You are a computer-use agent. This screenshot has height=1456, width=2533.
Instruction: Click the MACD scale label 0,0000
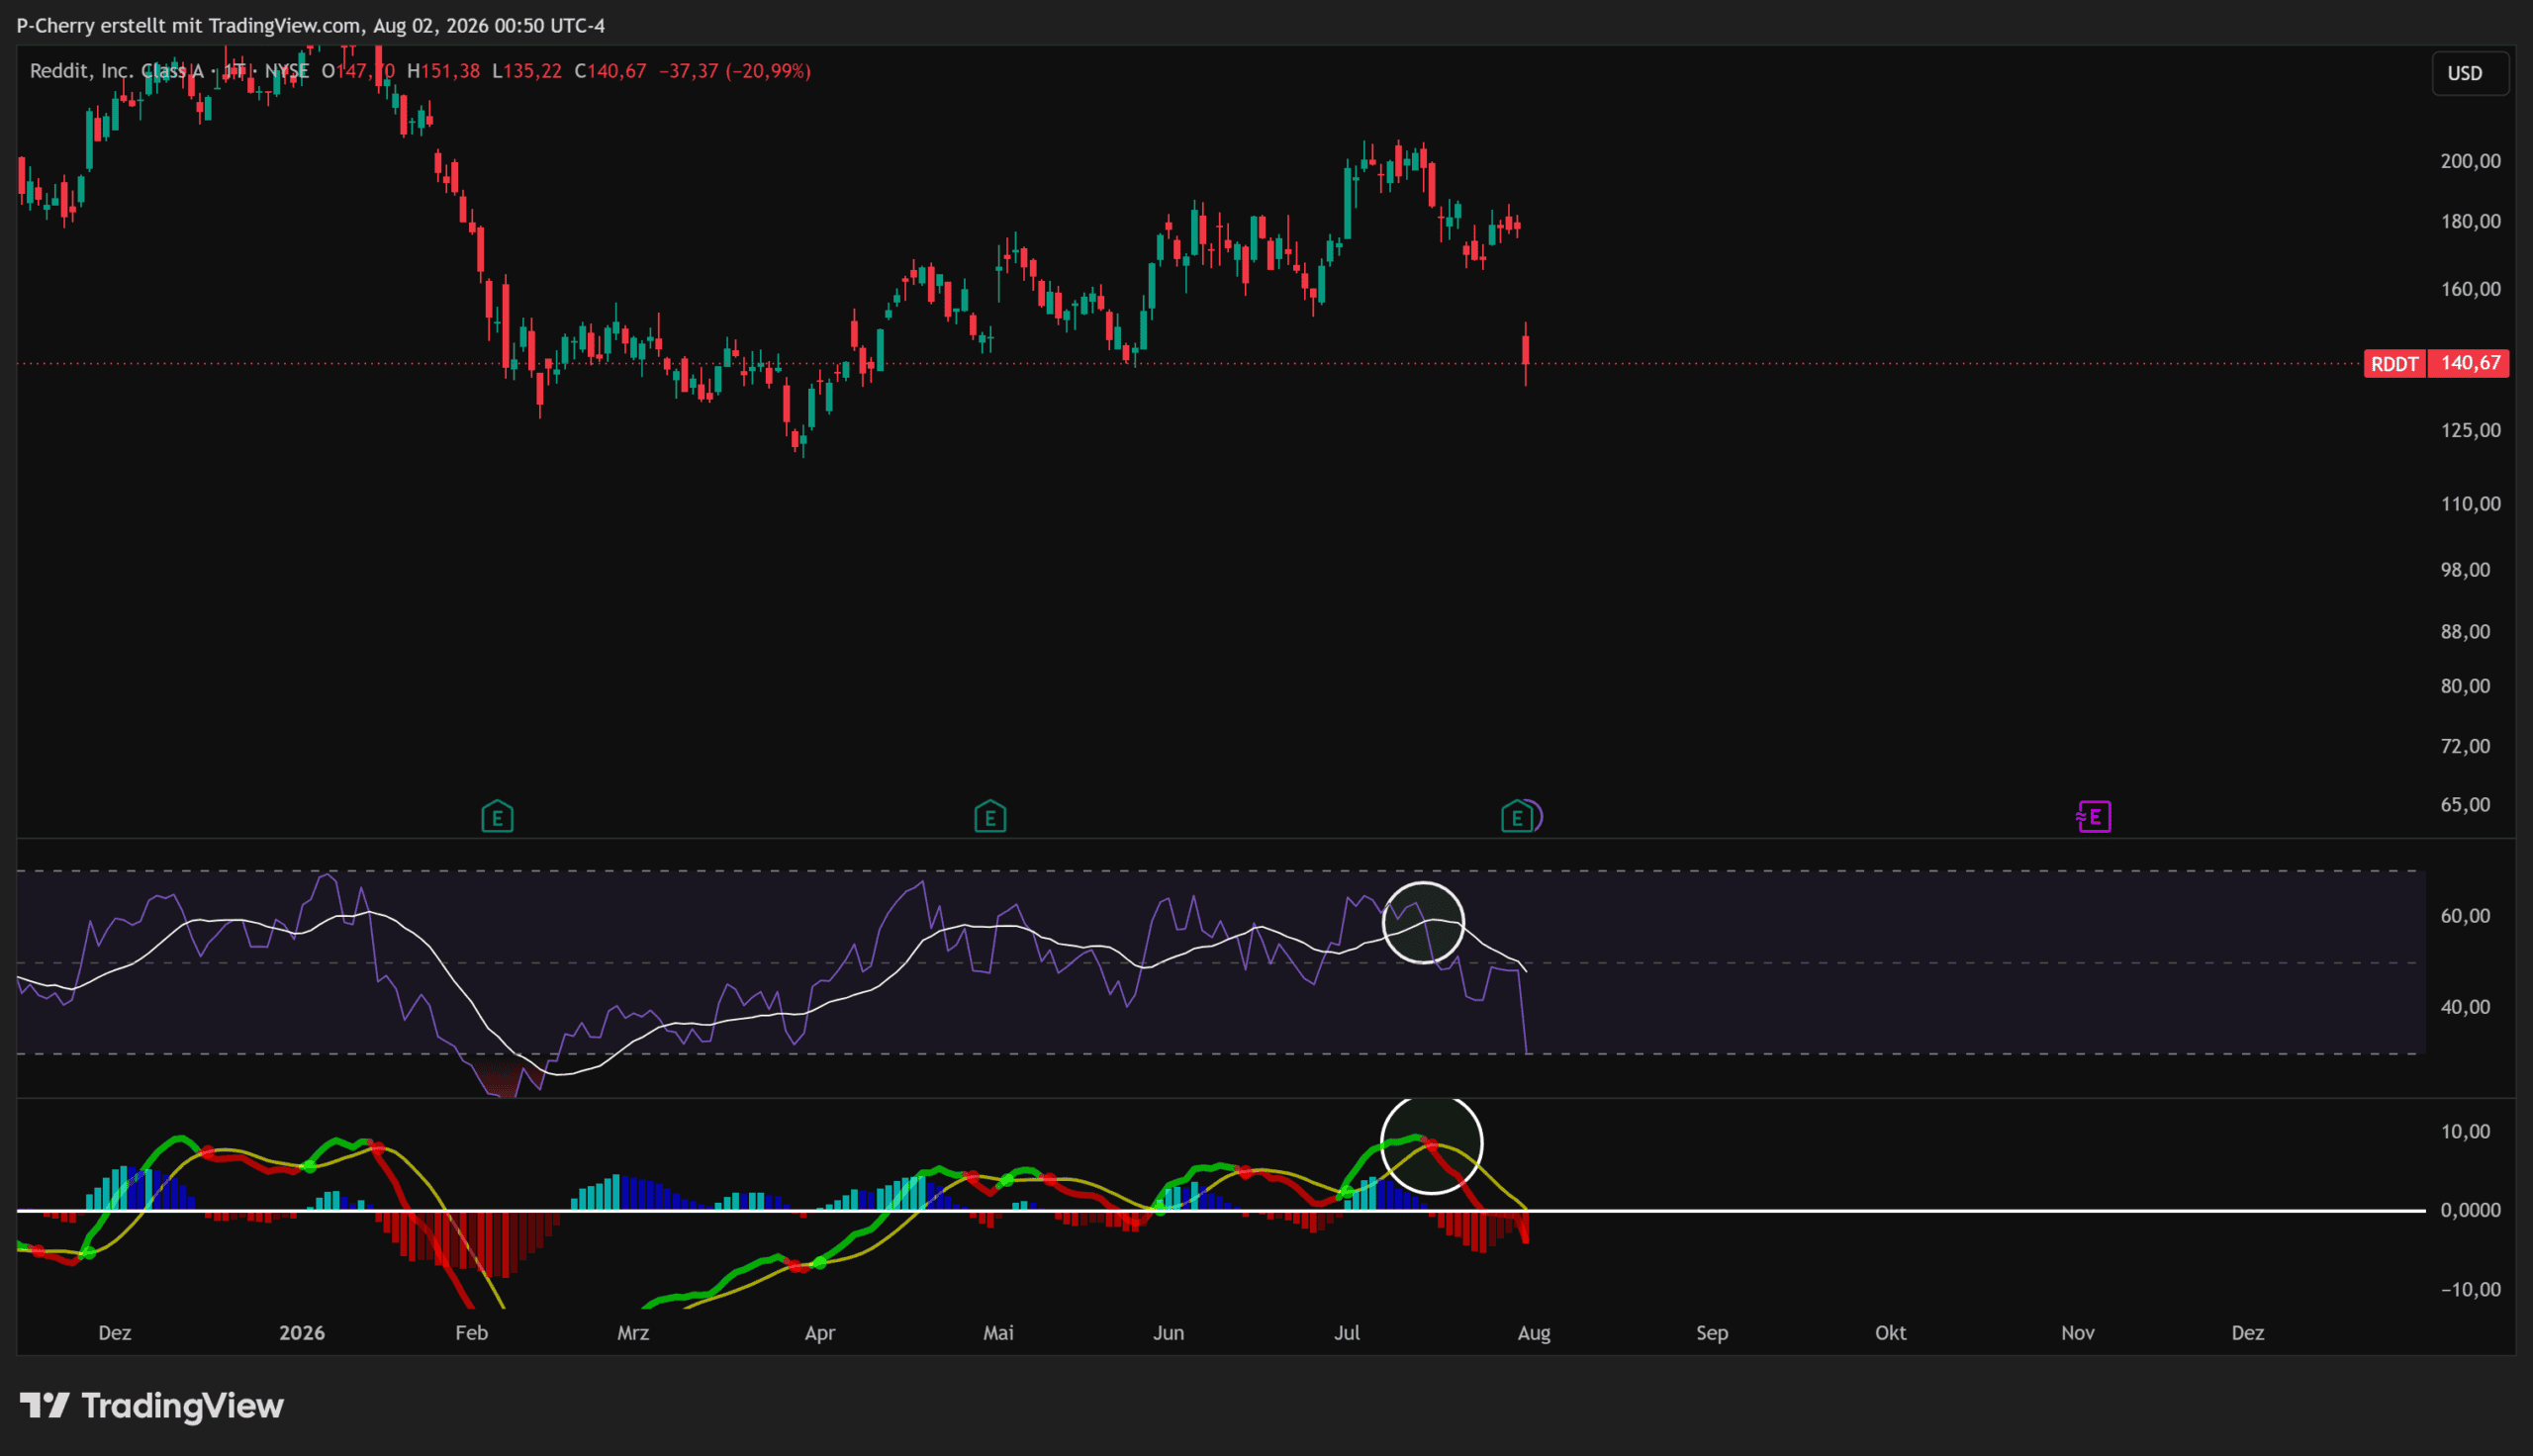point(2470,1210)
